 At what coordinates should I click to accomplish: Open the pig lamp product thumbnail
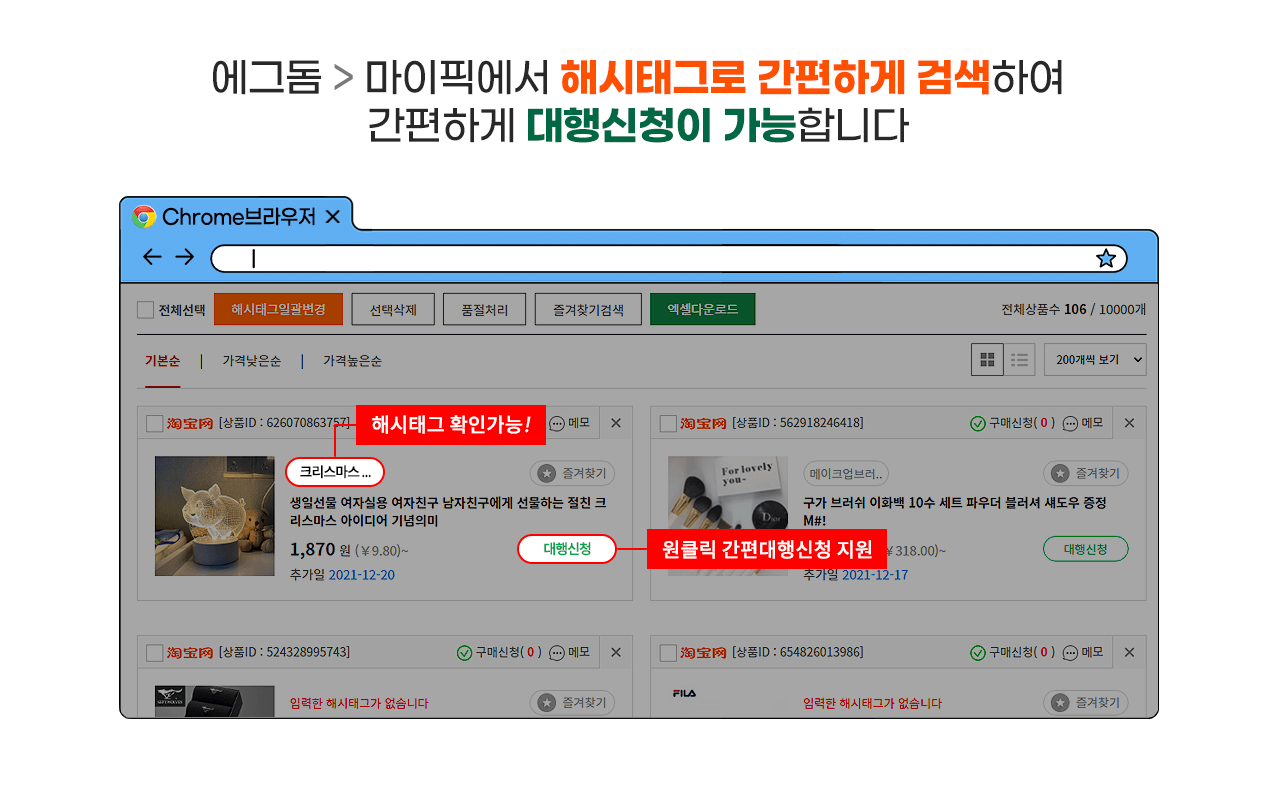(x=214, y=516)
